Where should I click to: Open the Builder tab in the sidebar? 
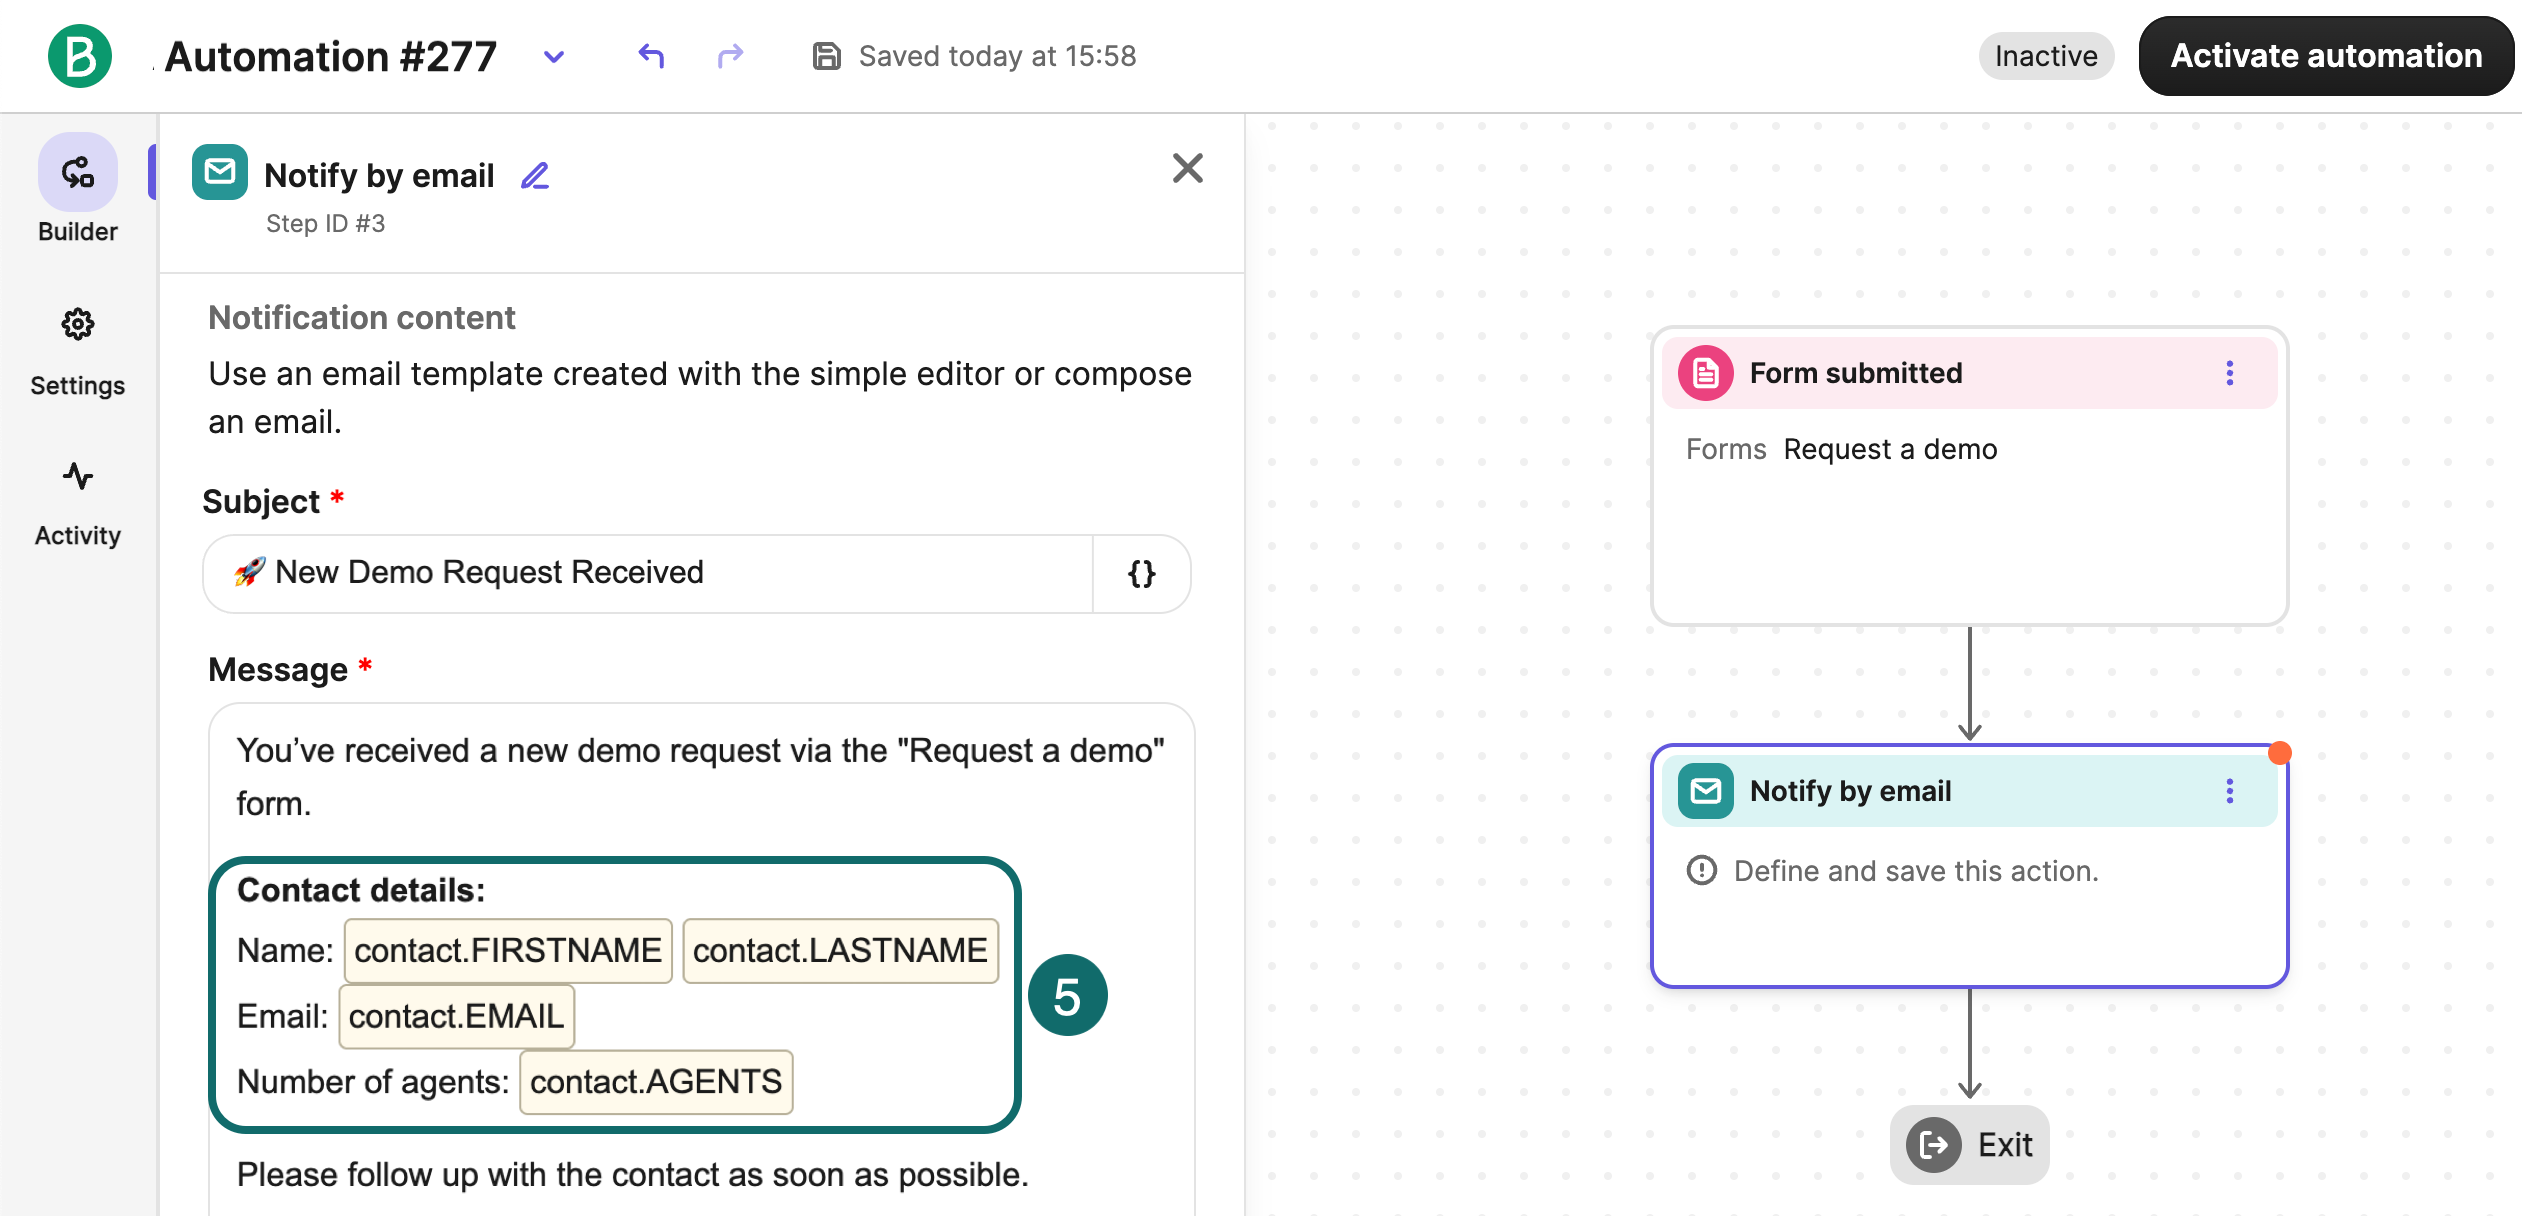78,189
